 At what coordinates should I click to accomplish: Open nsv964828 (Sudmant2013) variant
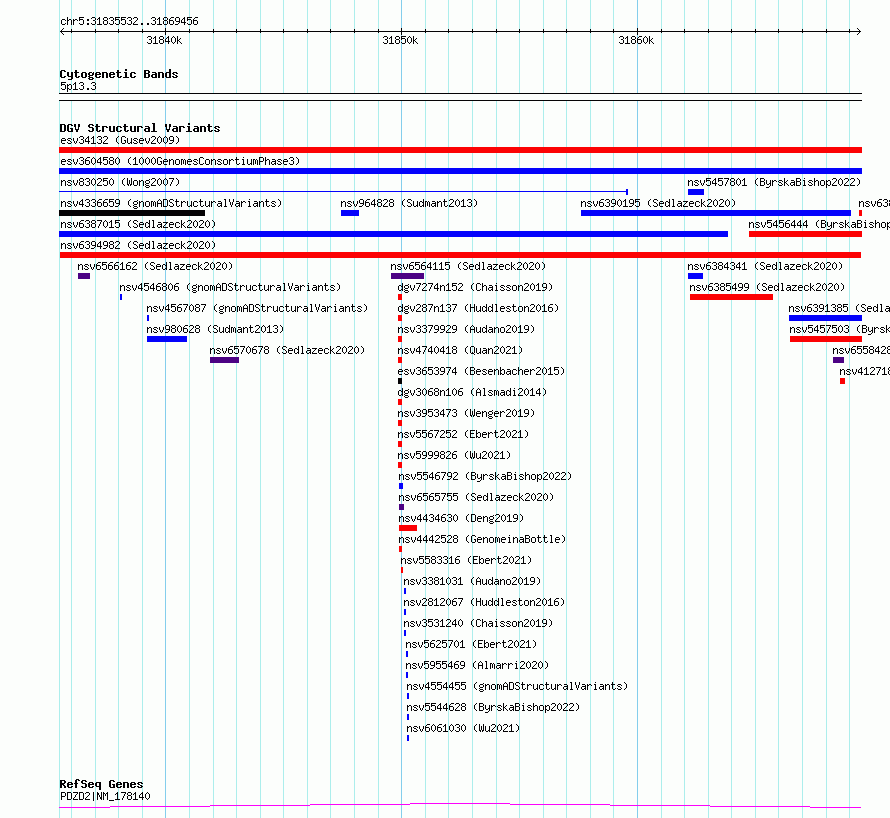point(409,203)
